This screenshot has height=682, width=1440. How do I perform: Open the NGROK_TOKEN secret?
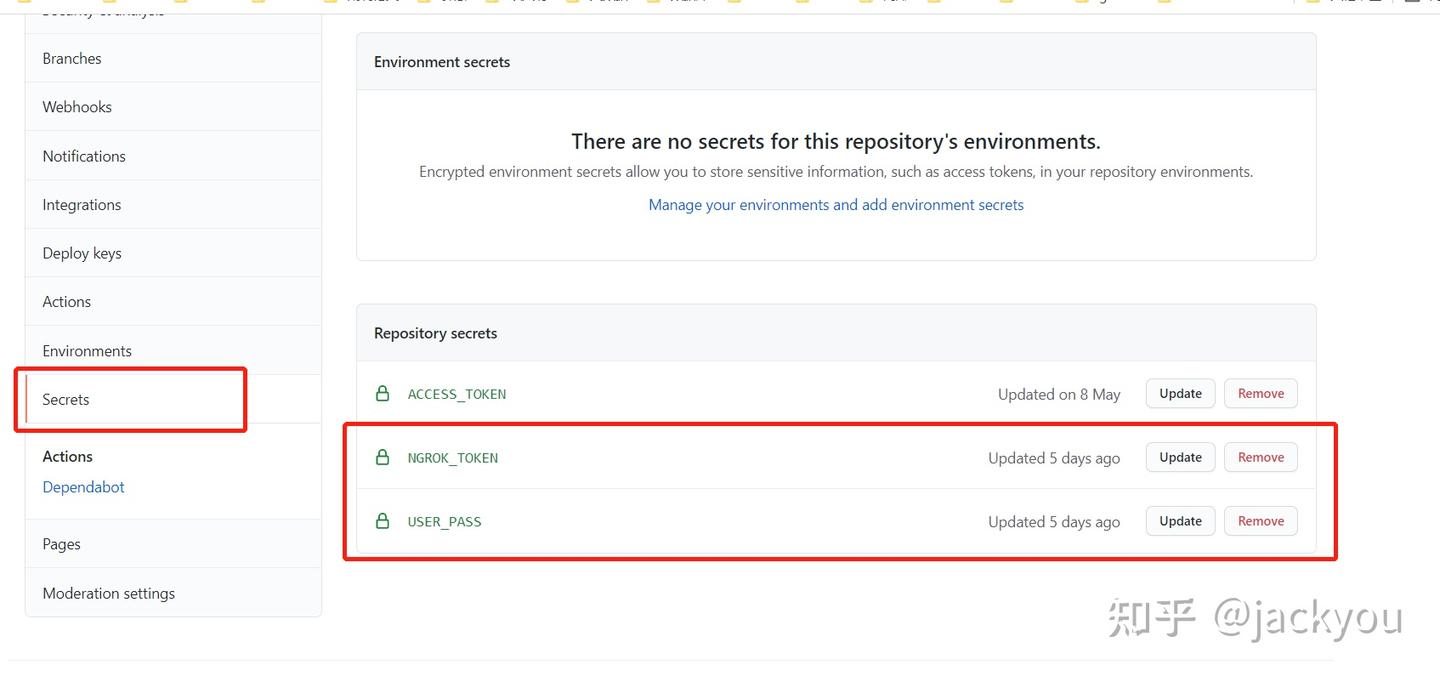point(453,457)
